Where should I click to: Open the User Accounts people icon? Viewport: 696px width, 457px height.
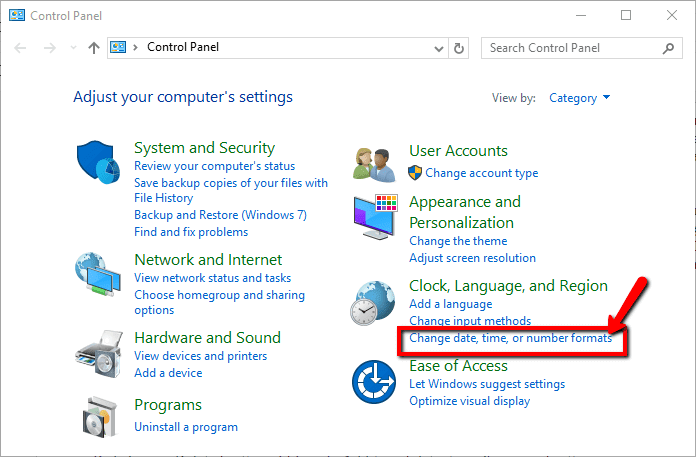[374, 165]
